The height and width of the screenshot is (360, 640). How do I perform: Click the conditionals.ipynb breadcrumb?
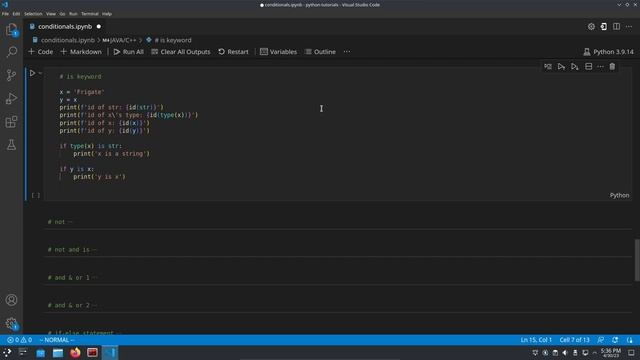tap(67, 40)
